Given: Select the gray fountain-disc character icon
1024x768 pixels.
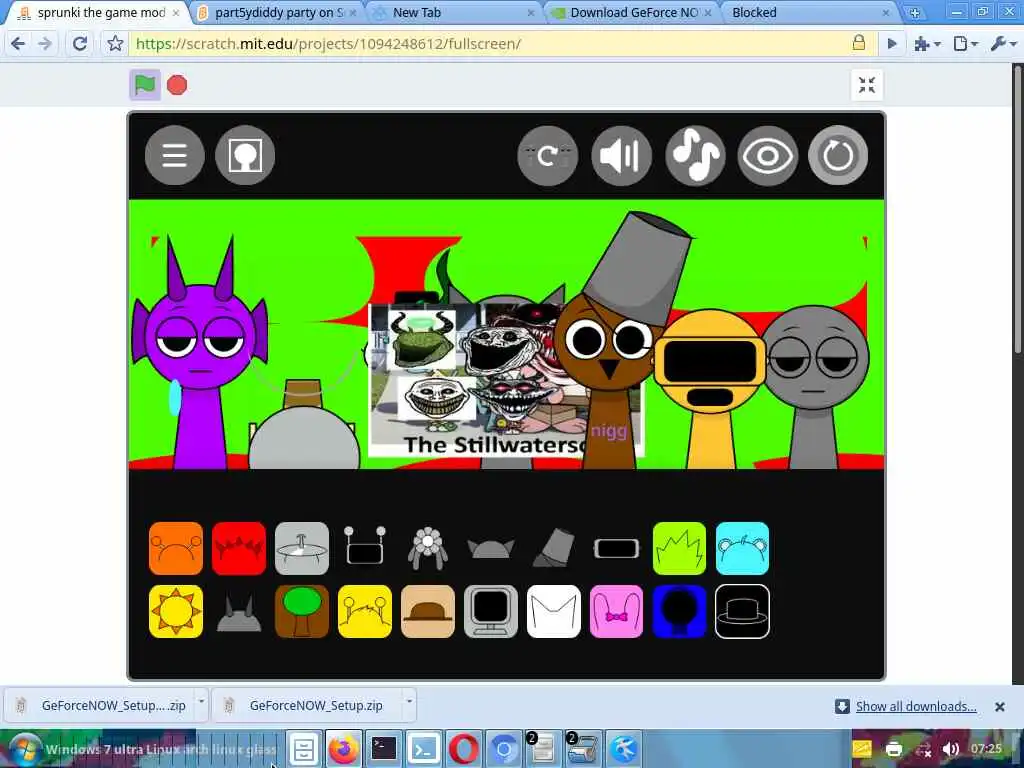Looking at the screenshot, I should tap(302, 549).
